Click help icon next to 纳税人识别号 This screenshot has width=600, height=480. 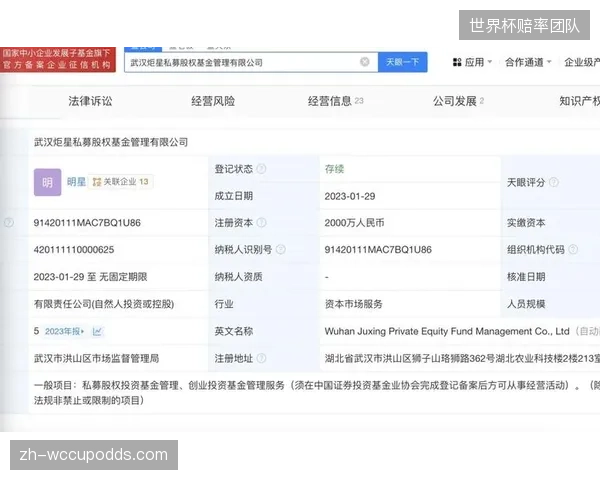tap(280, 250)
